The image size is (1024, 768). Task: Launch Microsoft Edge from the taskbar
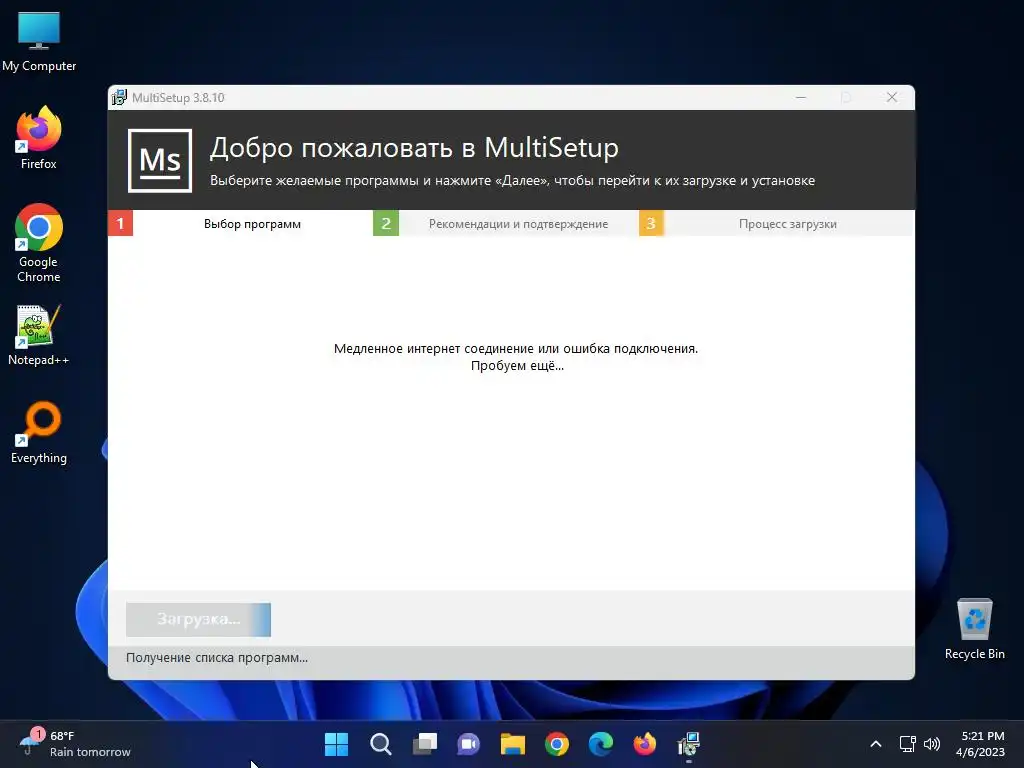(601, 744)
